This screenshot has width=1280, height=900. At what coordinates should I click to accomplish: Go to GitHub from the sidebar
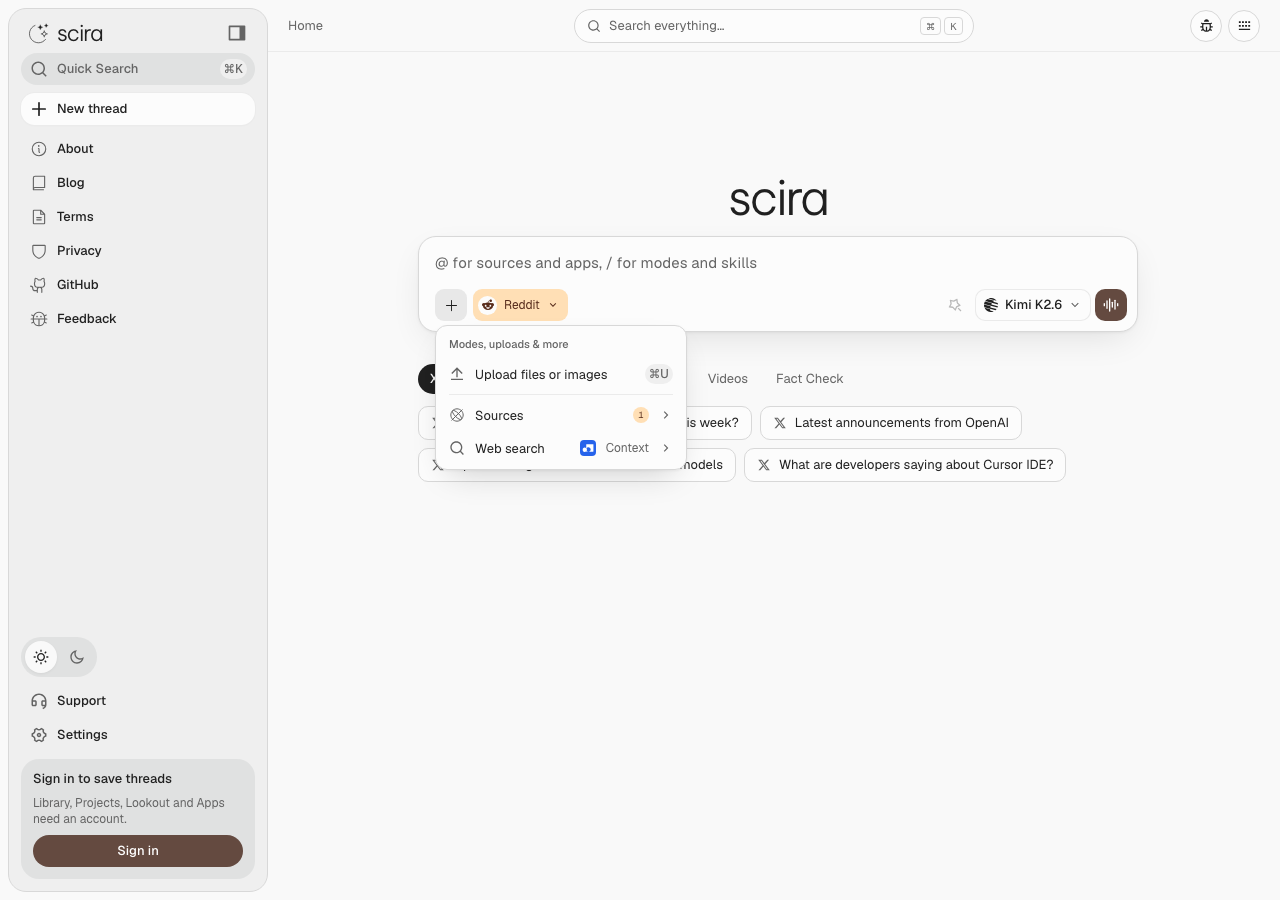tap(138, 285)
